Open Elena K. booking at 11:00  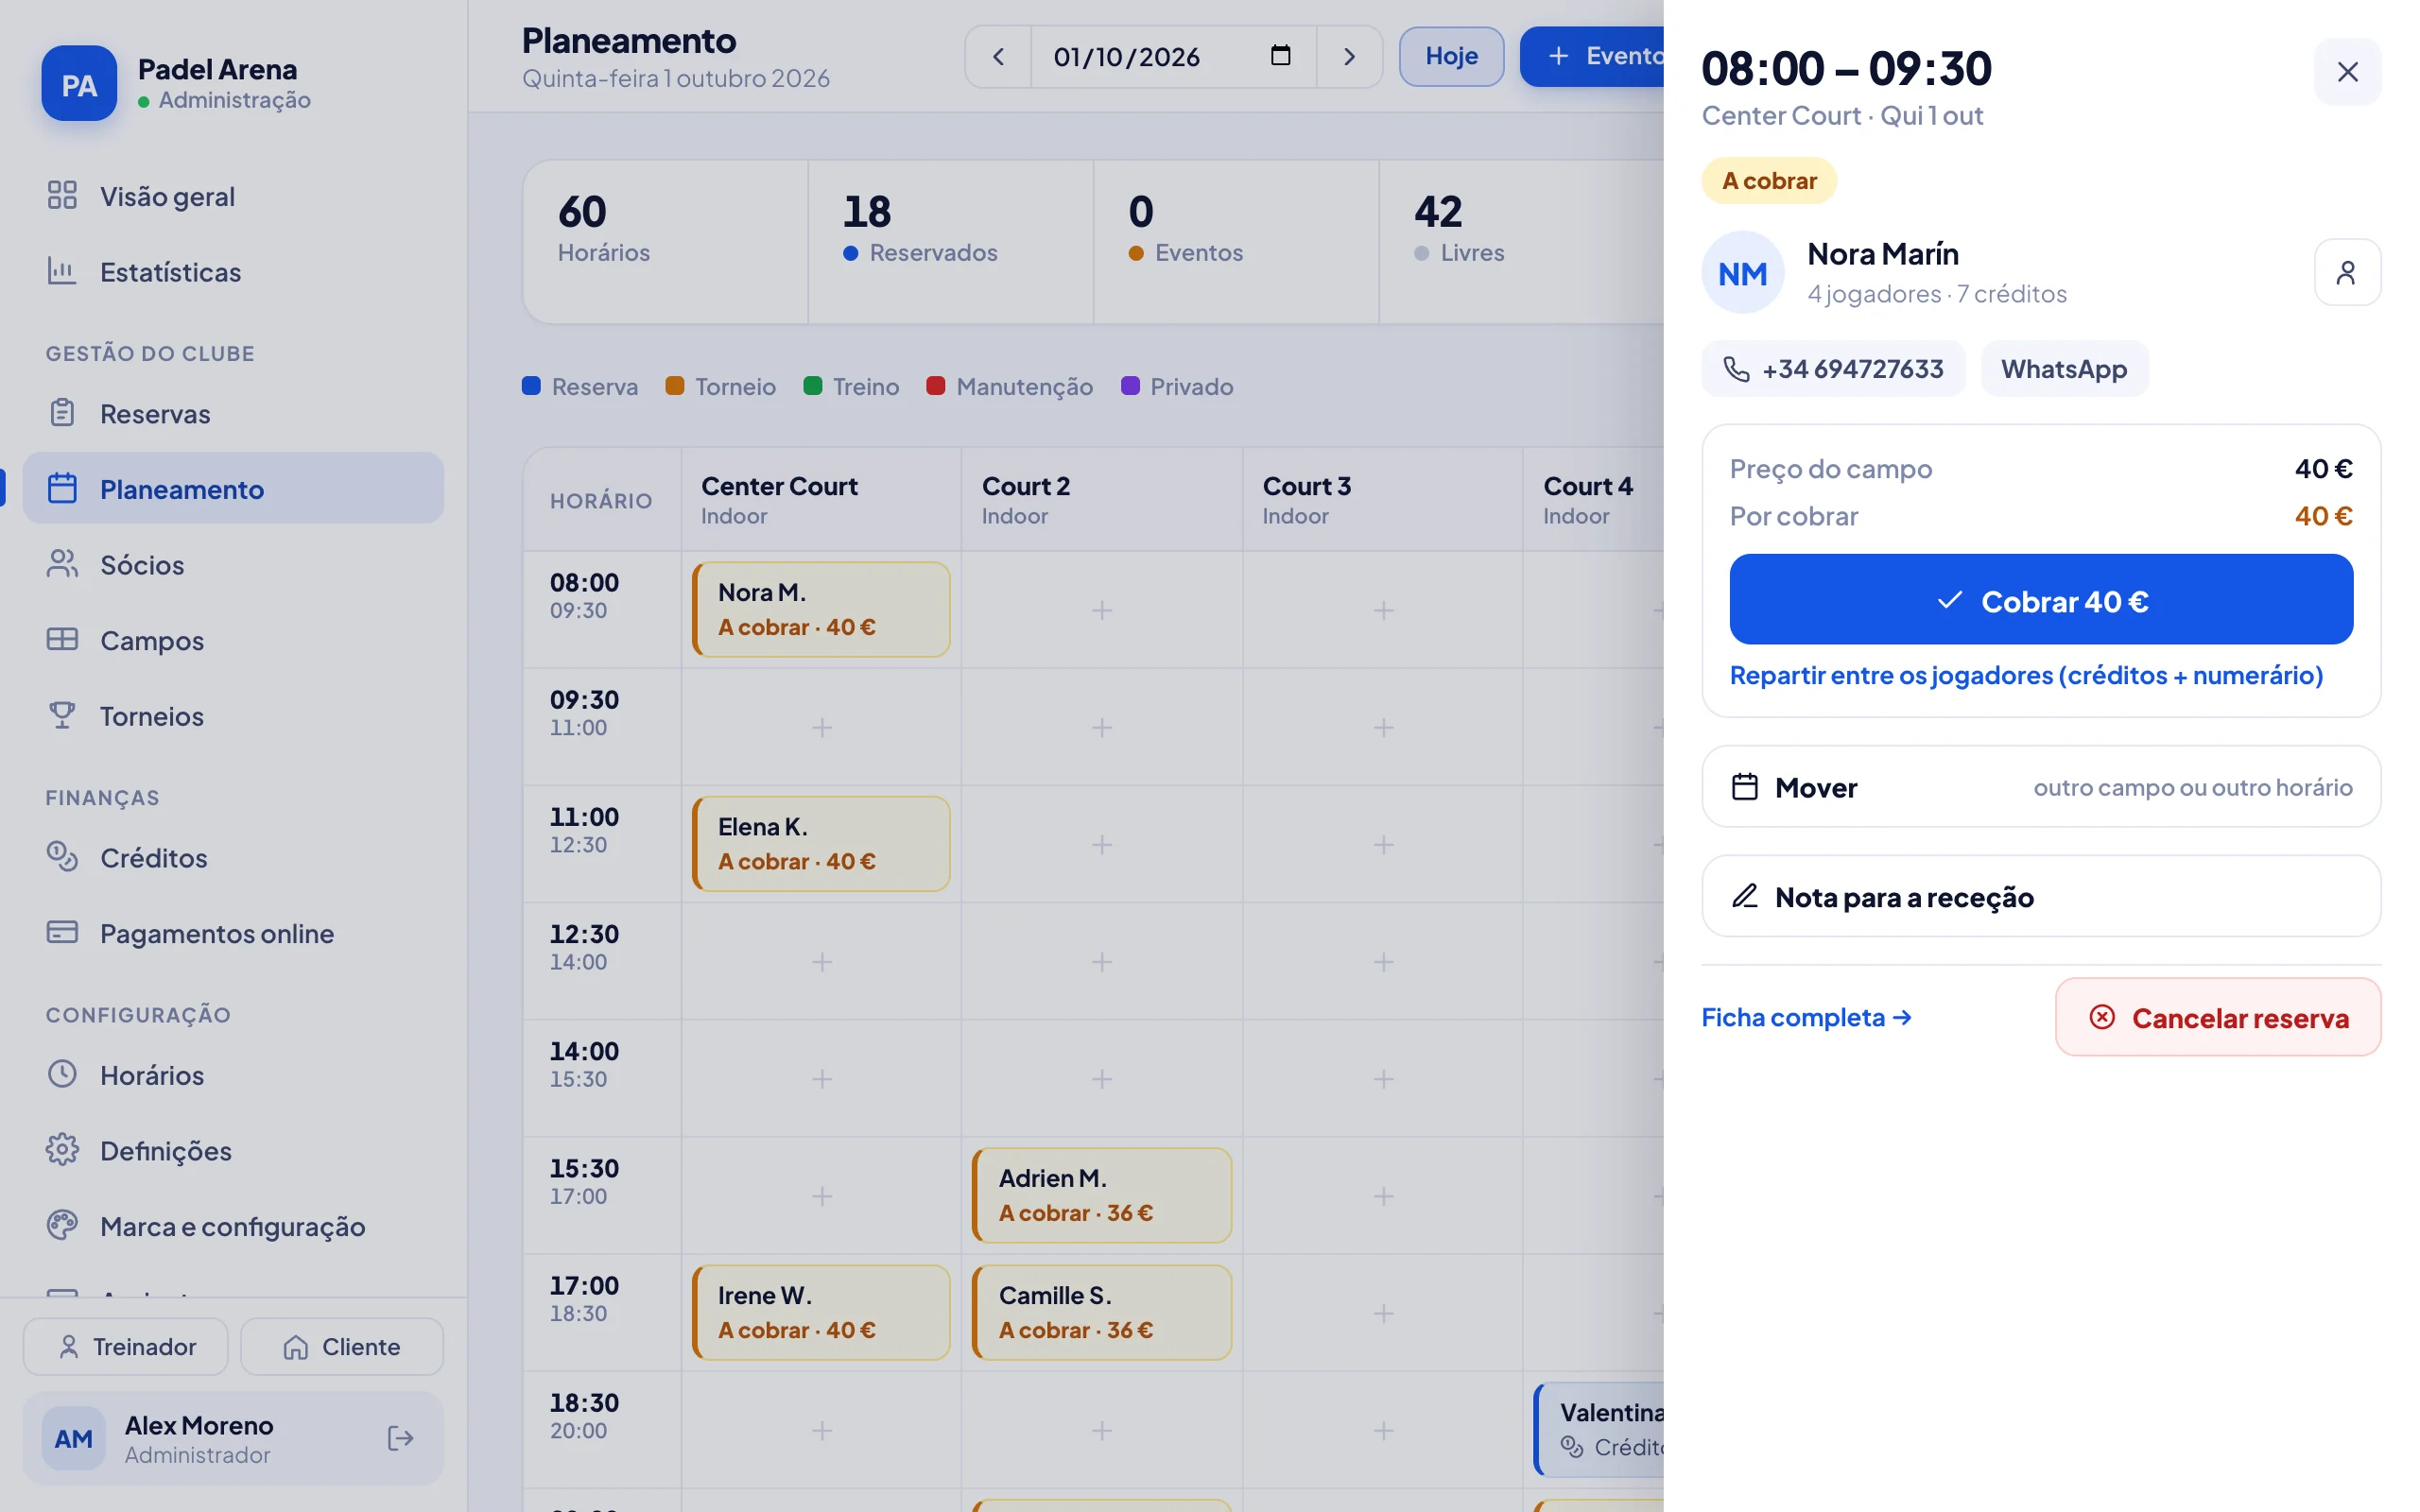point(821,844)
